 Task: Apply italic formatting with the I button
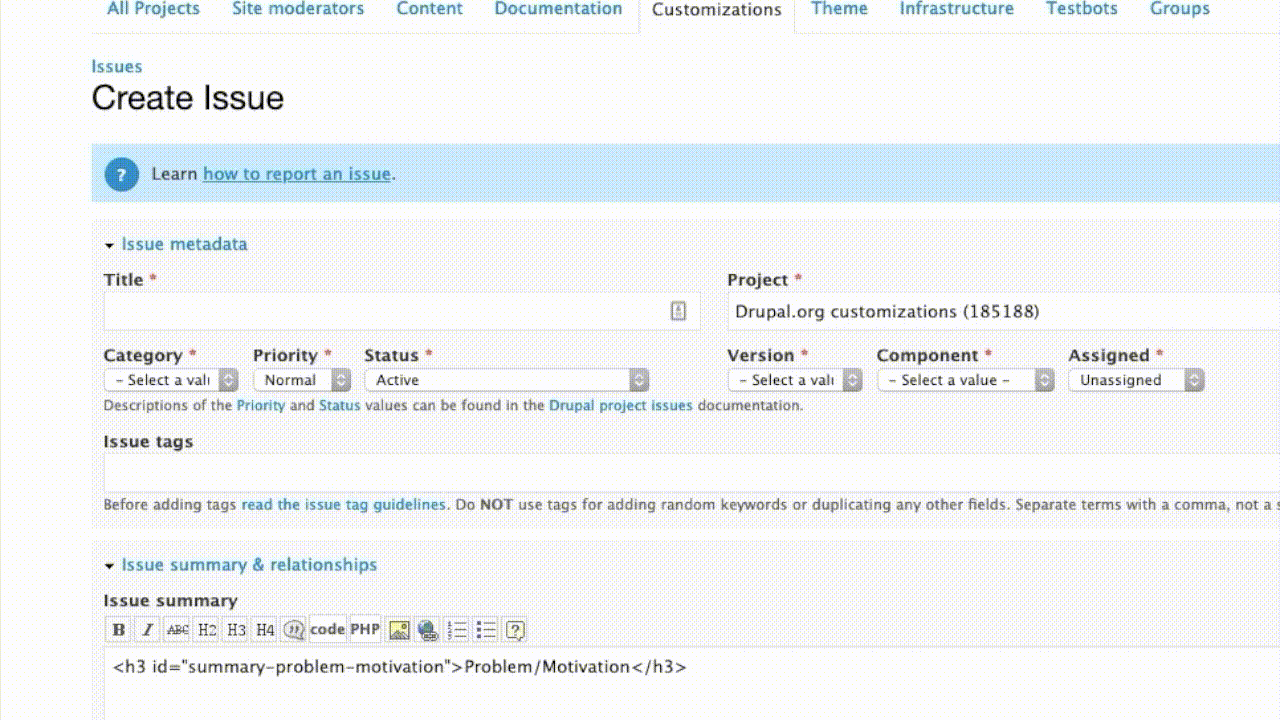coord(148,630)
